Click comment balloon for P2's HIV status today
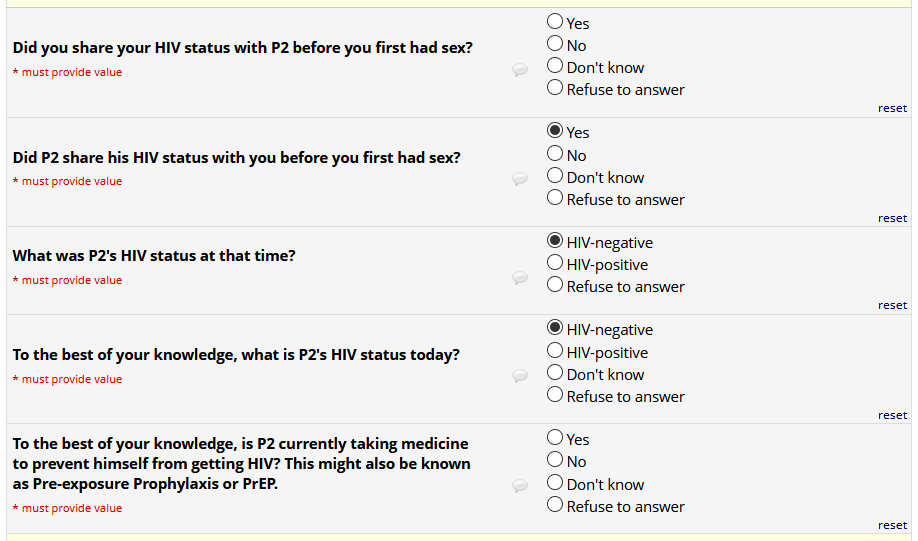Viewport: 918px width, 541px height. pyautogui.click(x=520, y=376)
